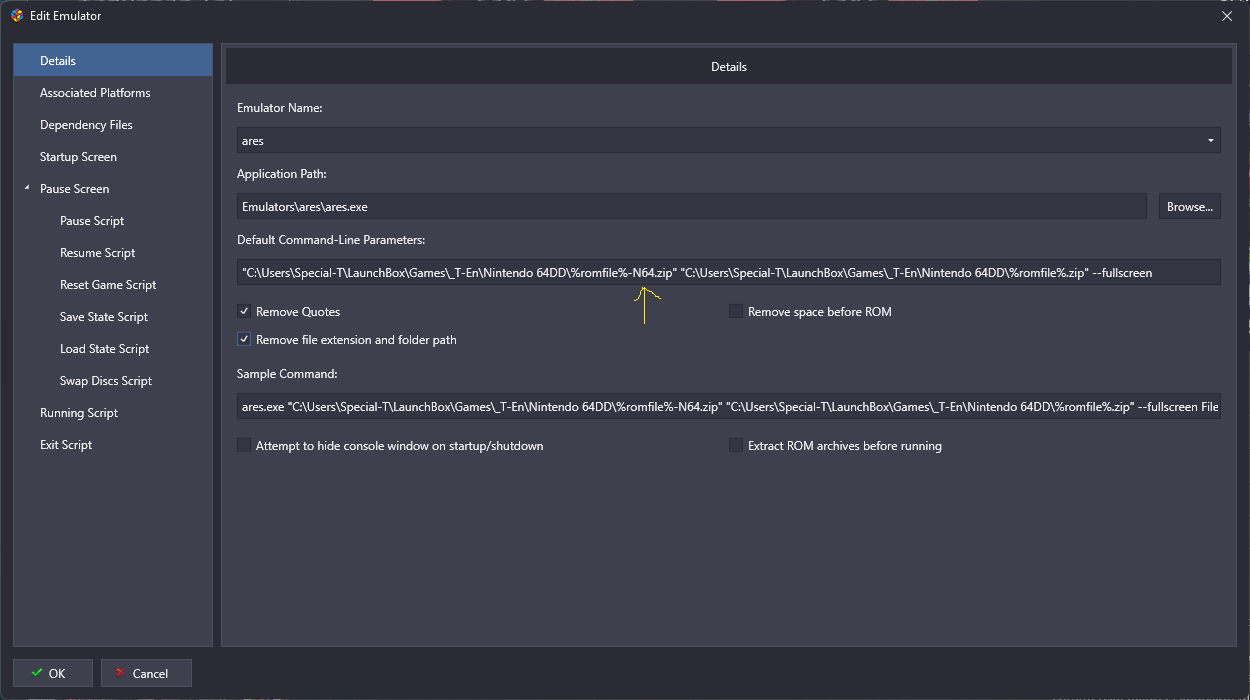Collapse the Pause Screen tree arrow

tap(27, 188)
